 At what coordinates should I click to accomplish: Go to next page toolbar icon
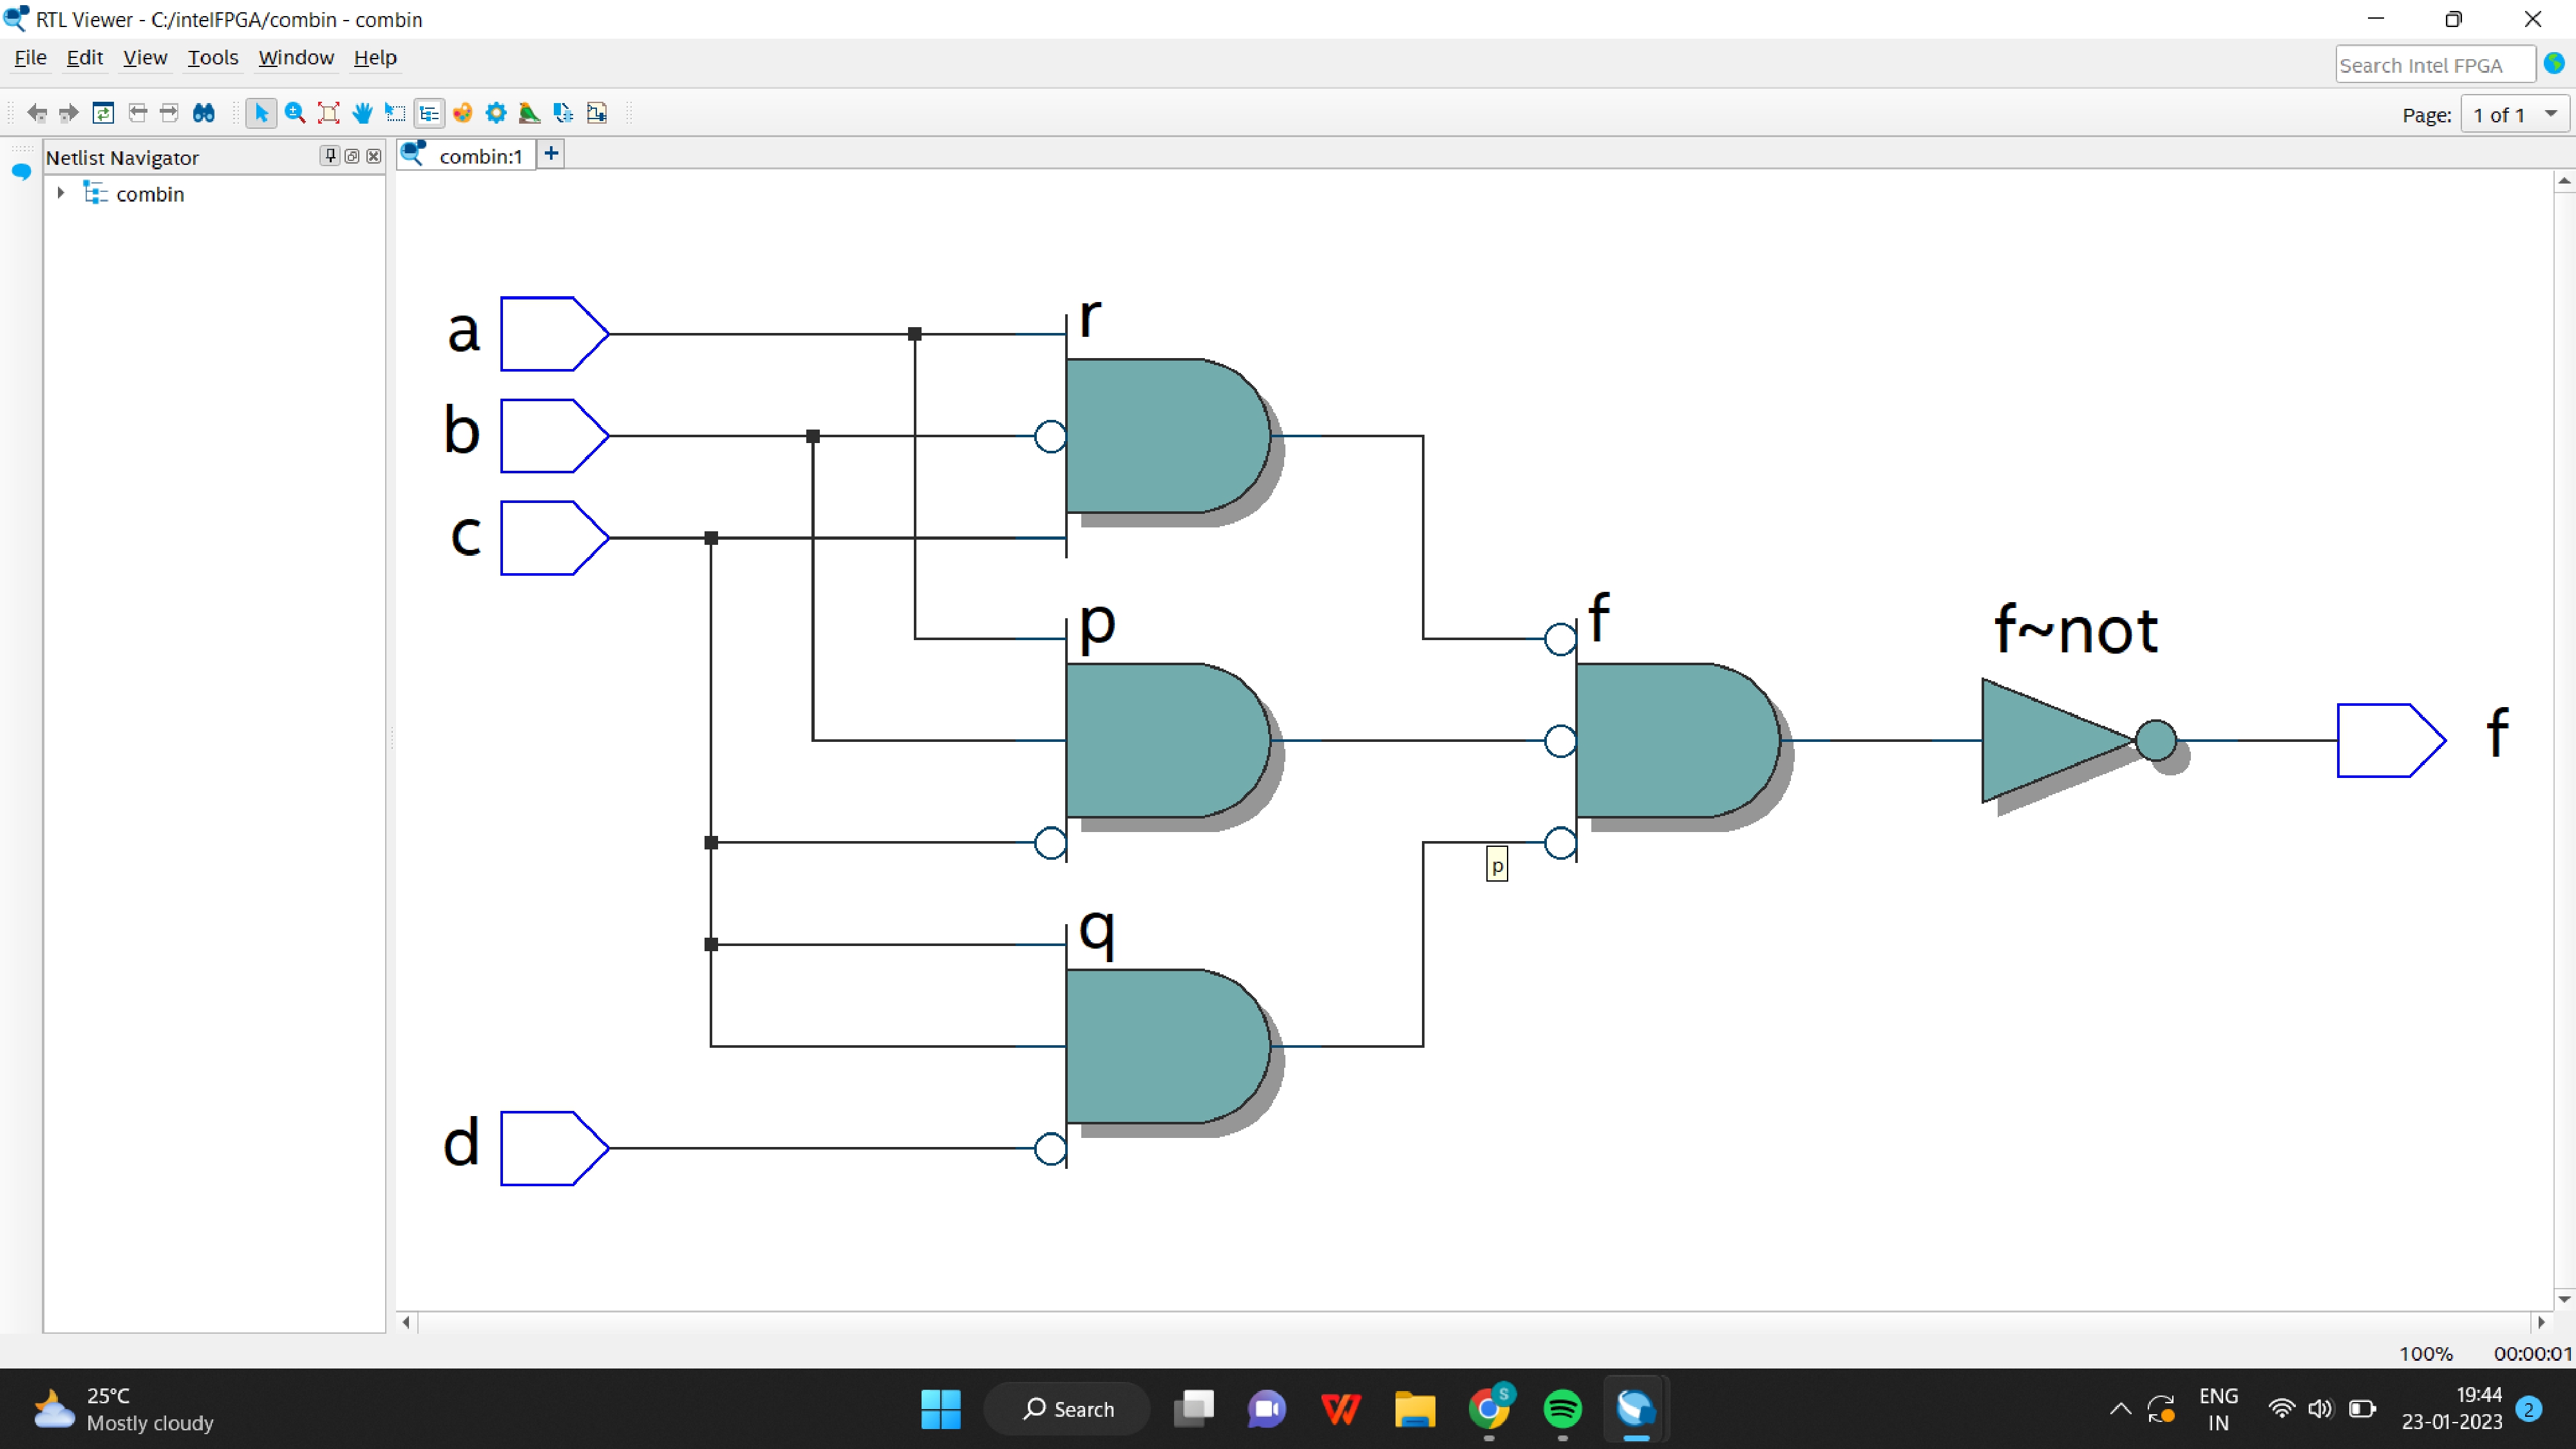pos(170,113)
